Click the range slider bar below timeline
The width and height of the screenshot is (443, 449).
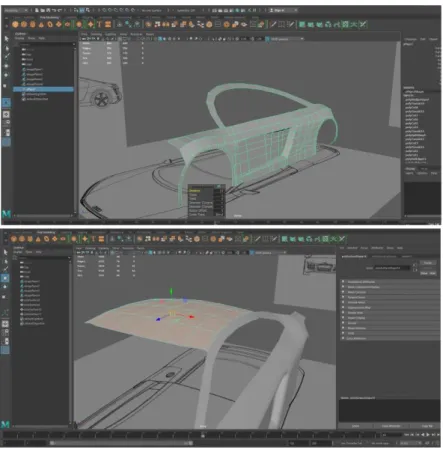point(122,443)
